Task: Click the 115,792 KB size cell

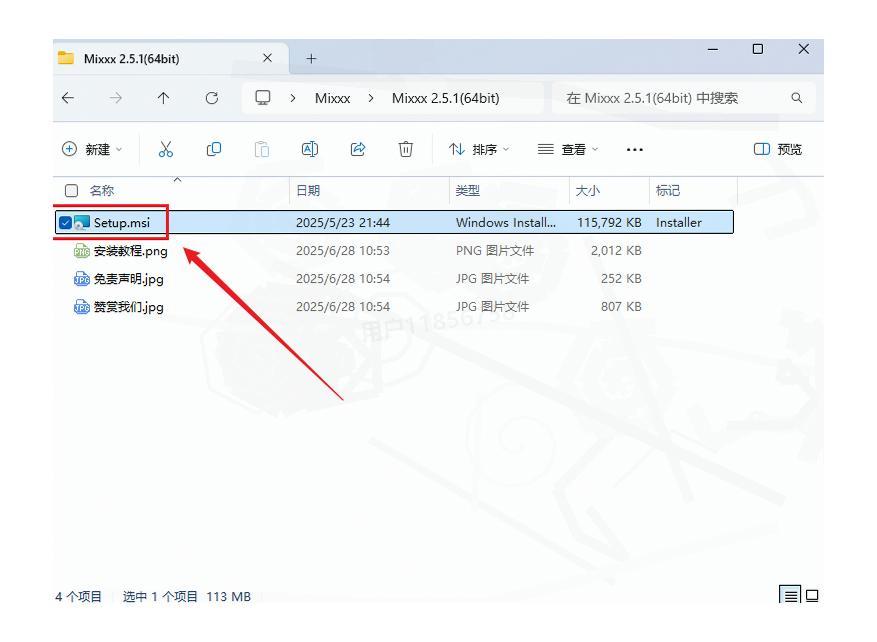Action: click(609, 223)
